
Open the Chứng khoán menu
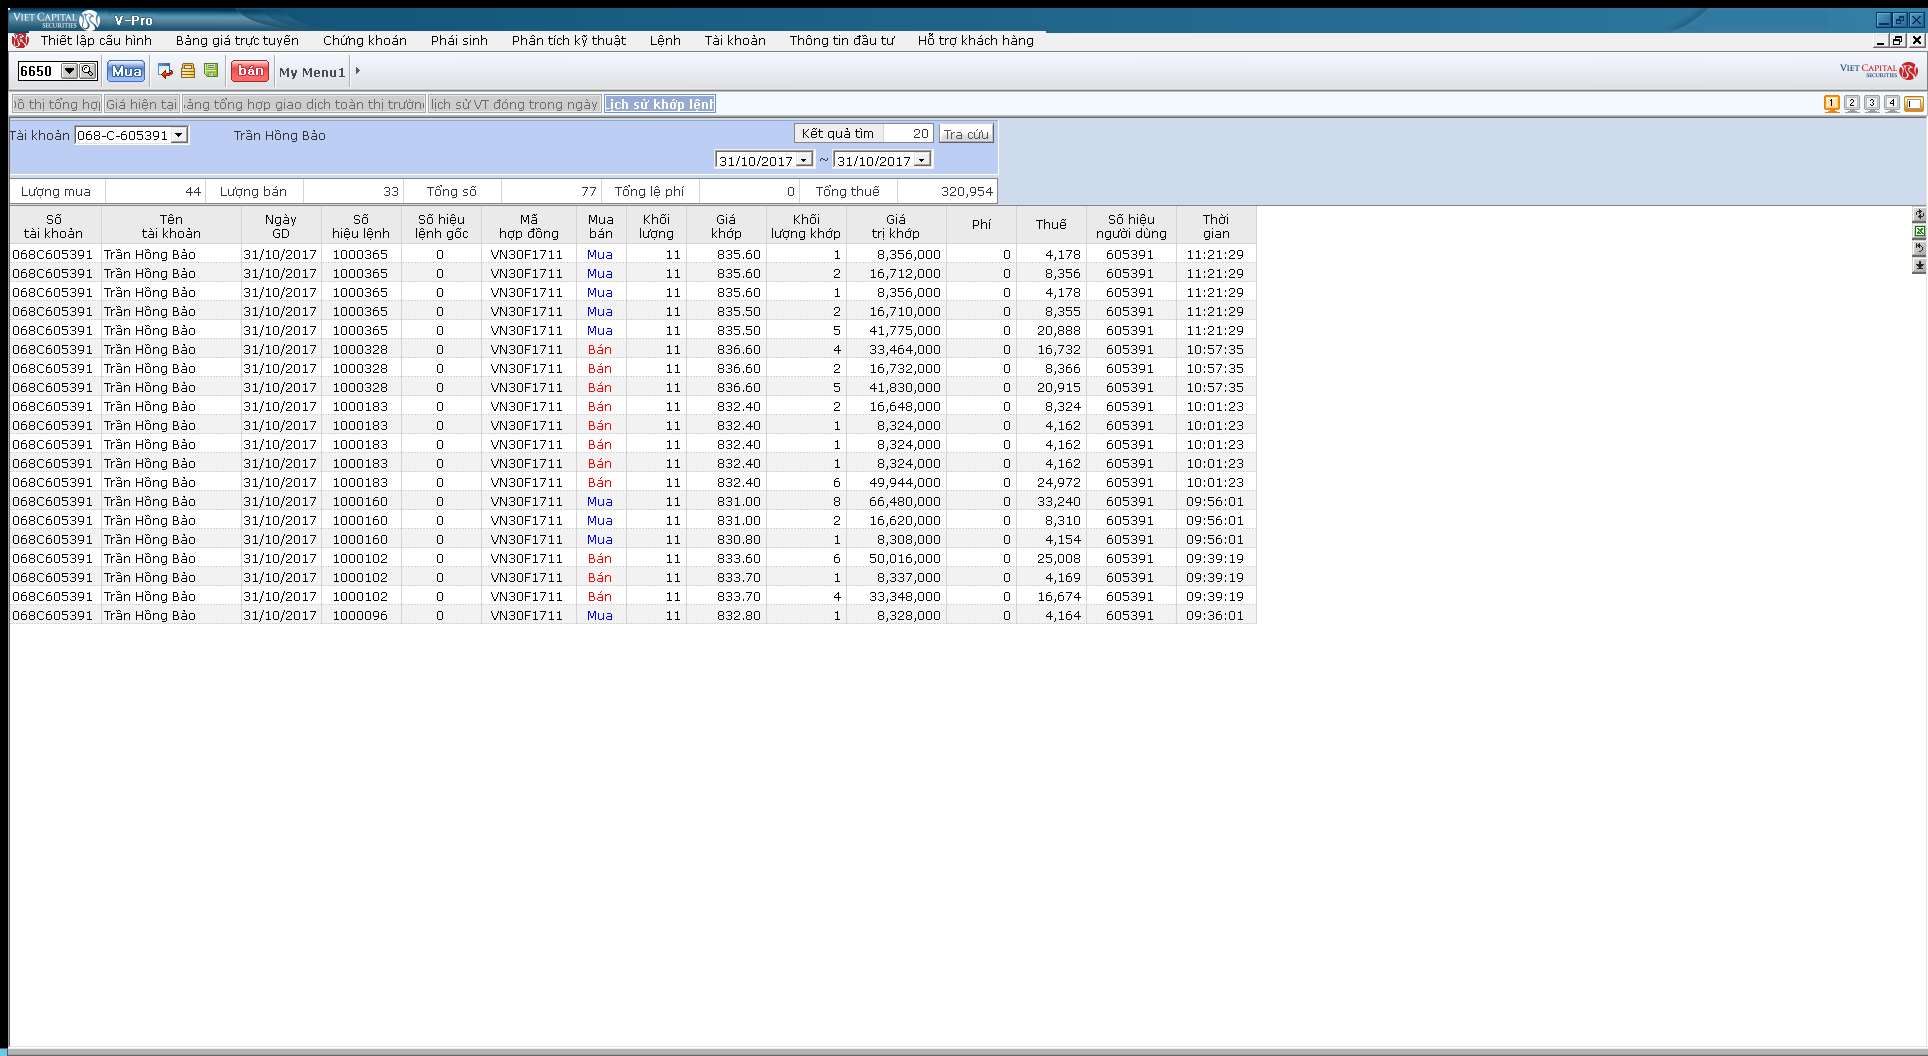365,41
